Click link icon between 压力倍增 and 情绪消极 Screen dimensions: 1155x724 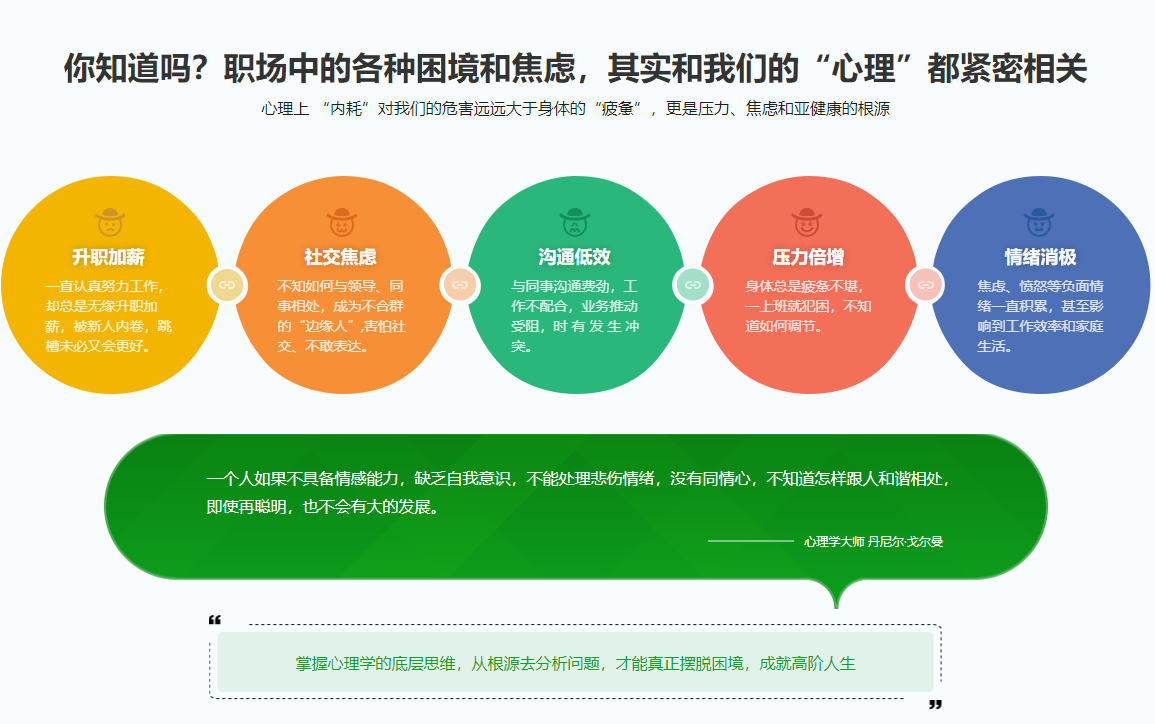925,285
